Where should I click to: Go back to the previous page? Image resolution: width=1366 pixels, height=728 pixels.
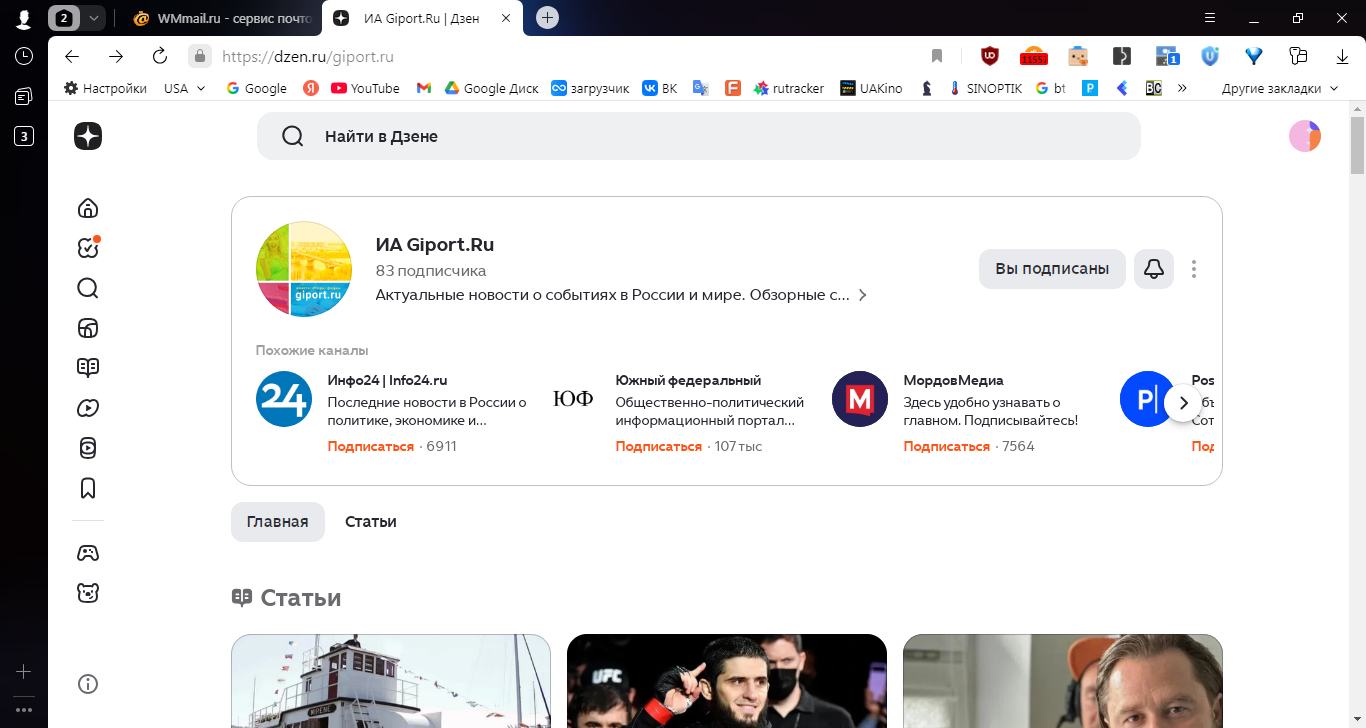pyautogui.click(x=72, y=56)
